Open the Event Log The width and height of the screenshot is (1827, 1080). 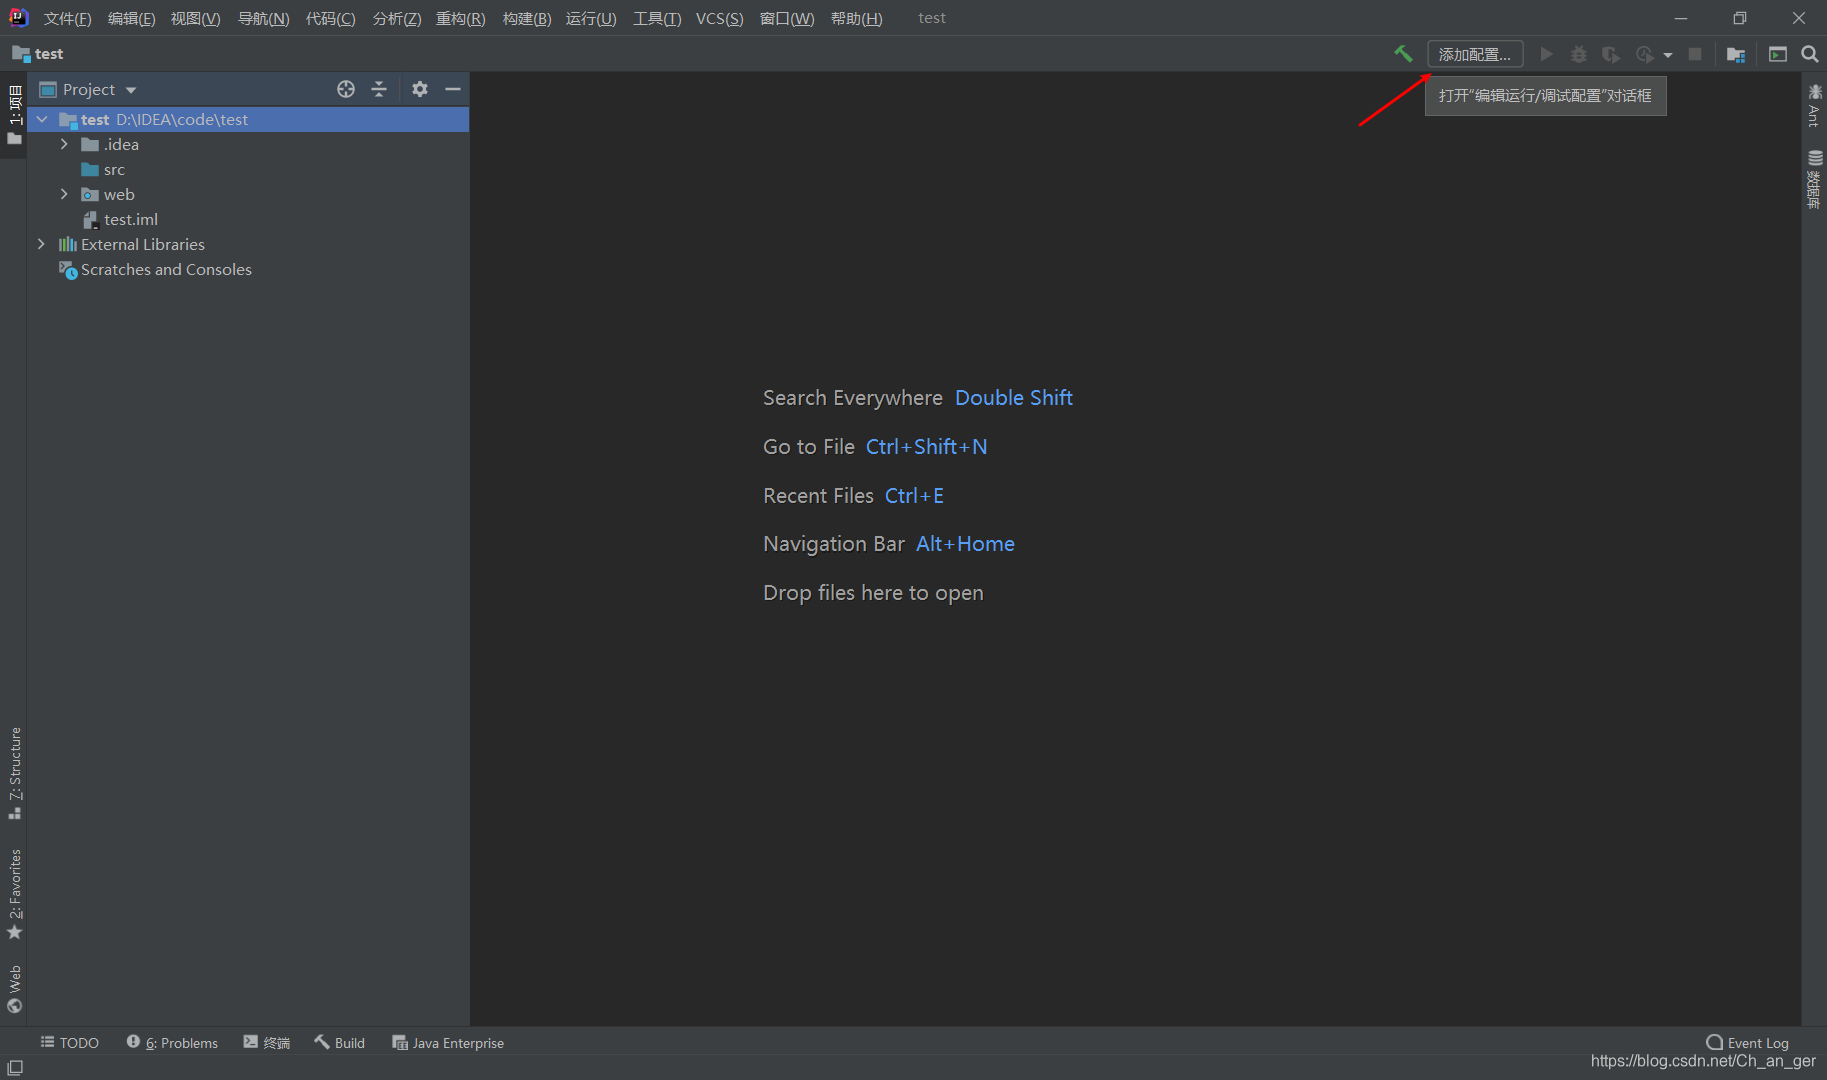click(x=1747, y=1042)
